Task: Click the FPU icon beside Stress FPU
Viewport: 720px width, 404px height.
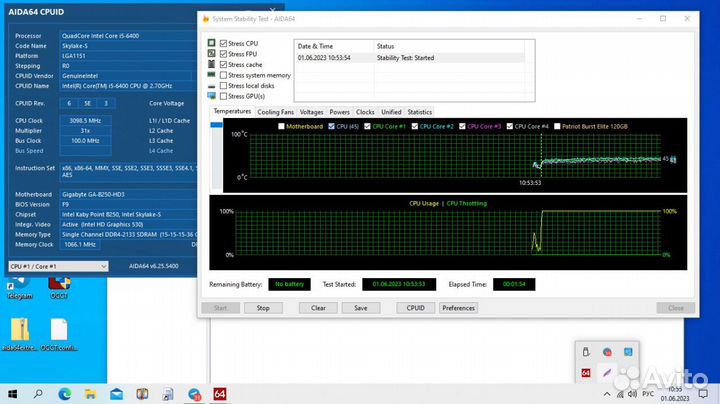Action: coord(211,53)
